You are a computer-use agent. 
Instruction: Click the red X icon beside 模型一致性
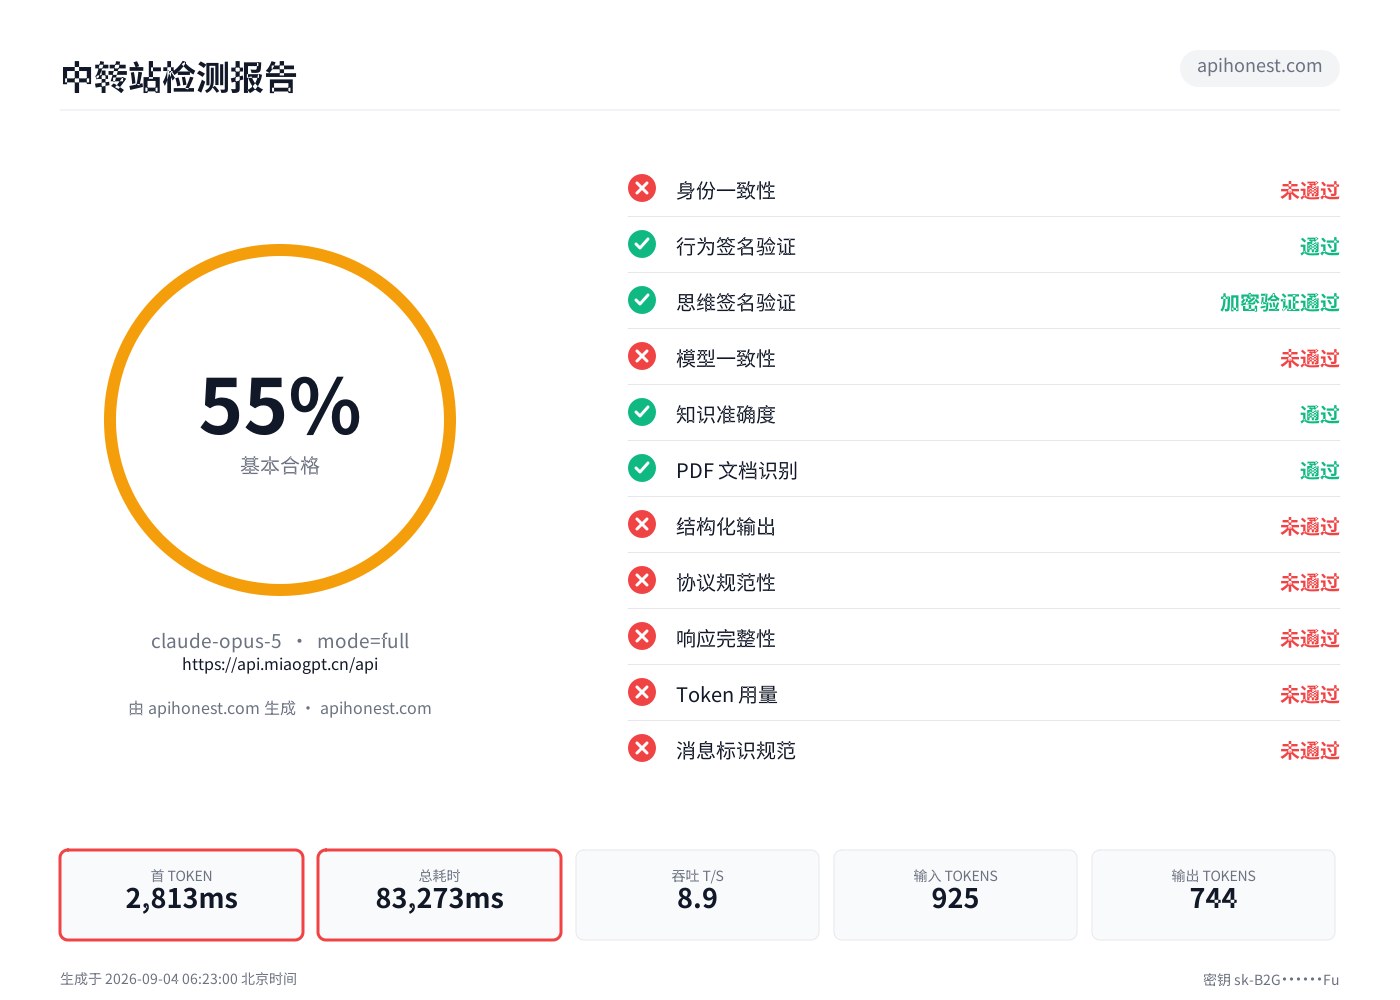coord(642,356)
